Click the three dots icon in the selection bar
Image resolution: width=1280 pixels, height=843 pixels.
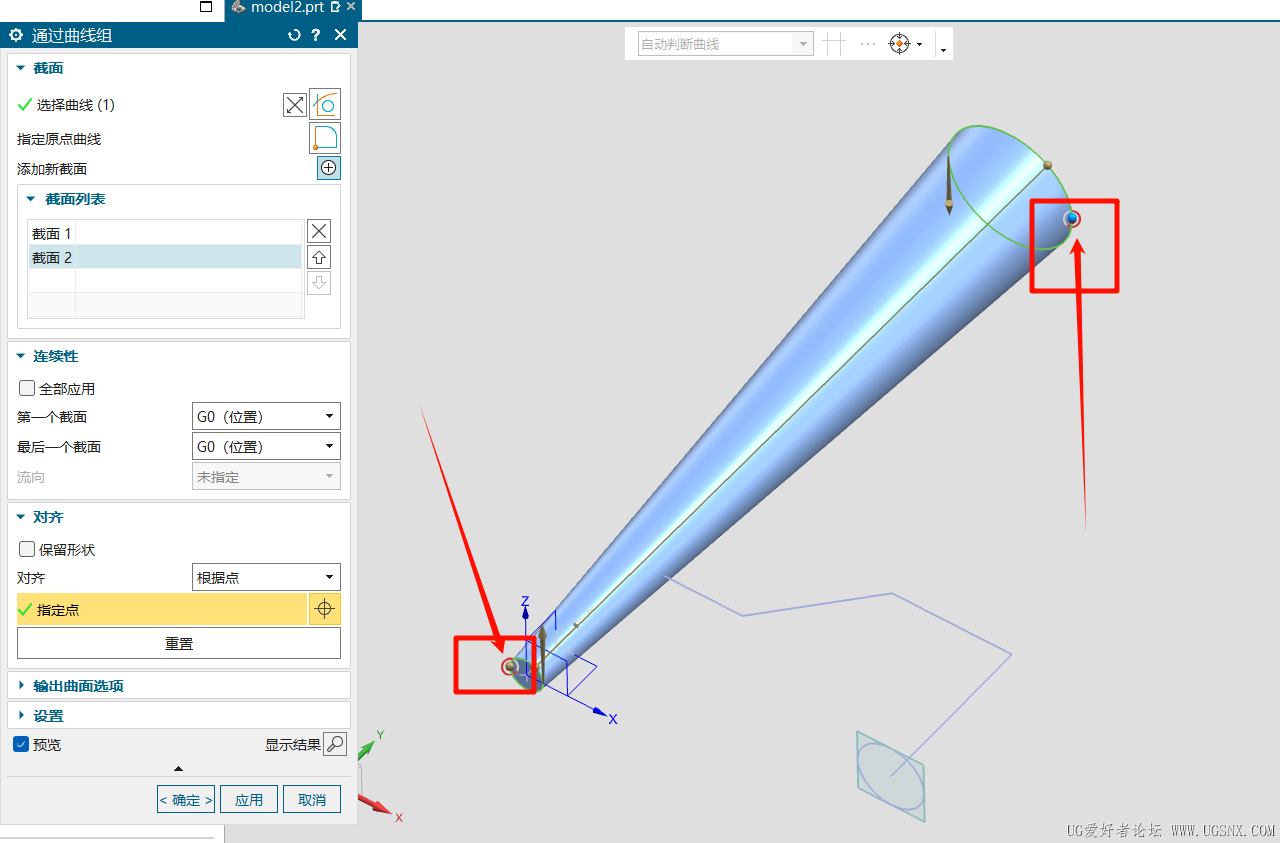tap(867, 44)
